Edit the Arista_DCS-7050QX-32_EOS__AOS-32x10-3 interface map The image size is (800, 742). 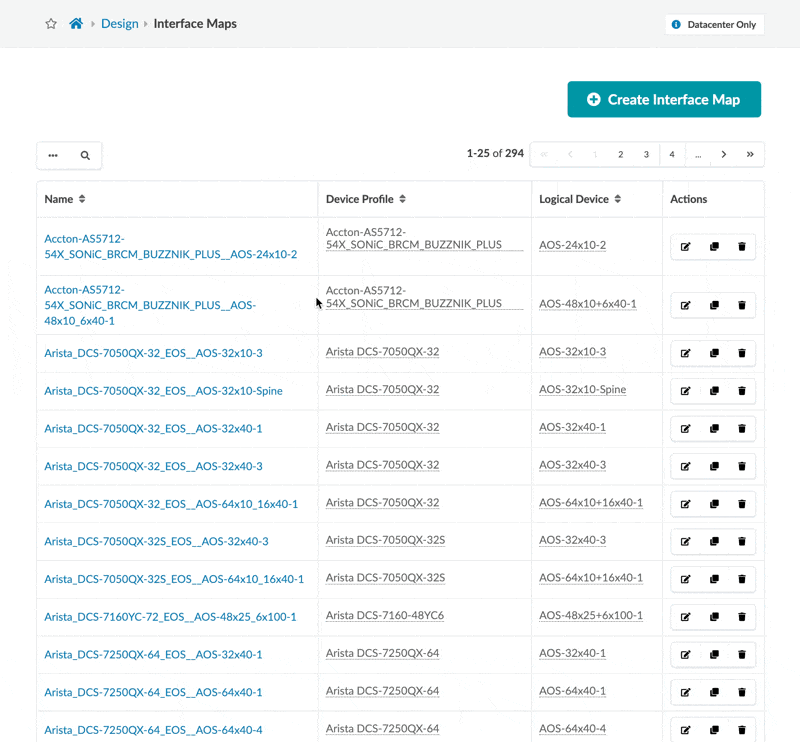click(685, 353)
